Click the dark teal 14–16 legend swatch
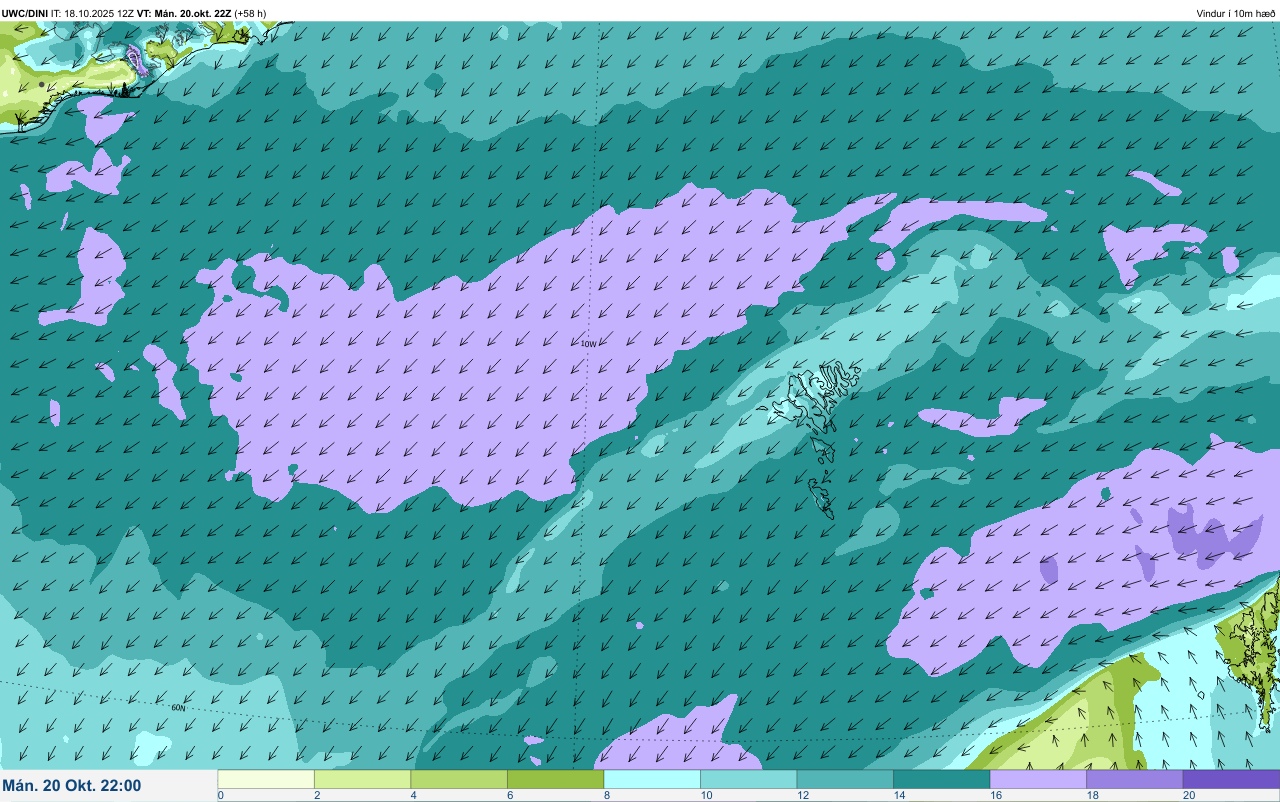1280x802 pixels. tap(941, 779)
